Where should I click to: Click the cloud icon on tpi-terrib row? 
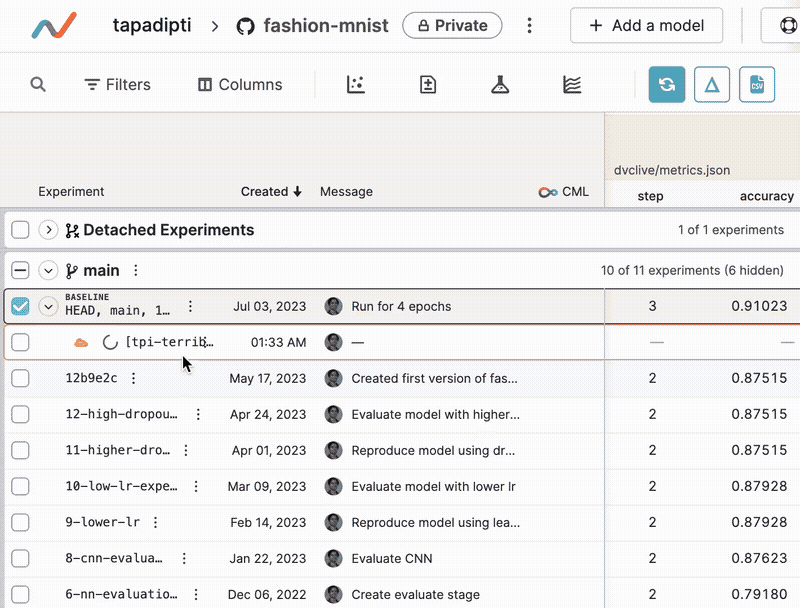(x=81, y=342)
